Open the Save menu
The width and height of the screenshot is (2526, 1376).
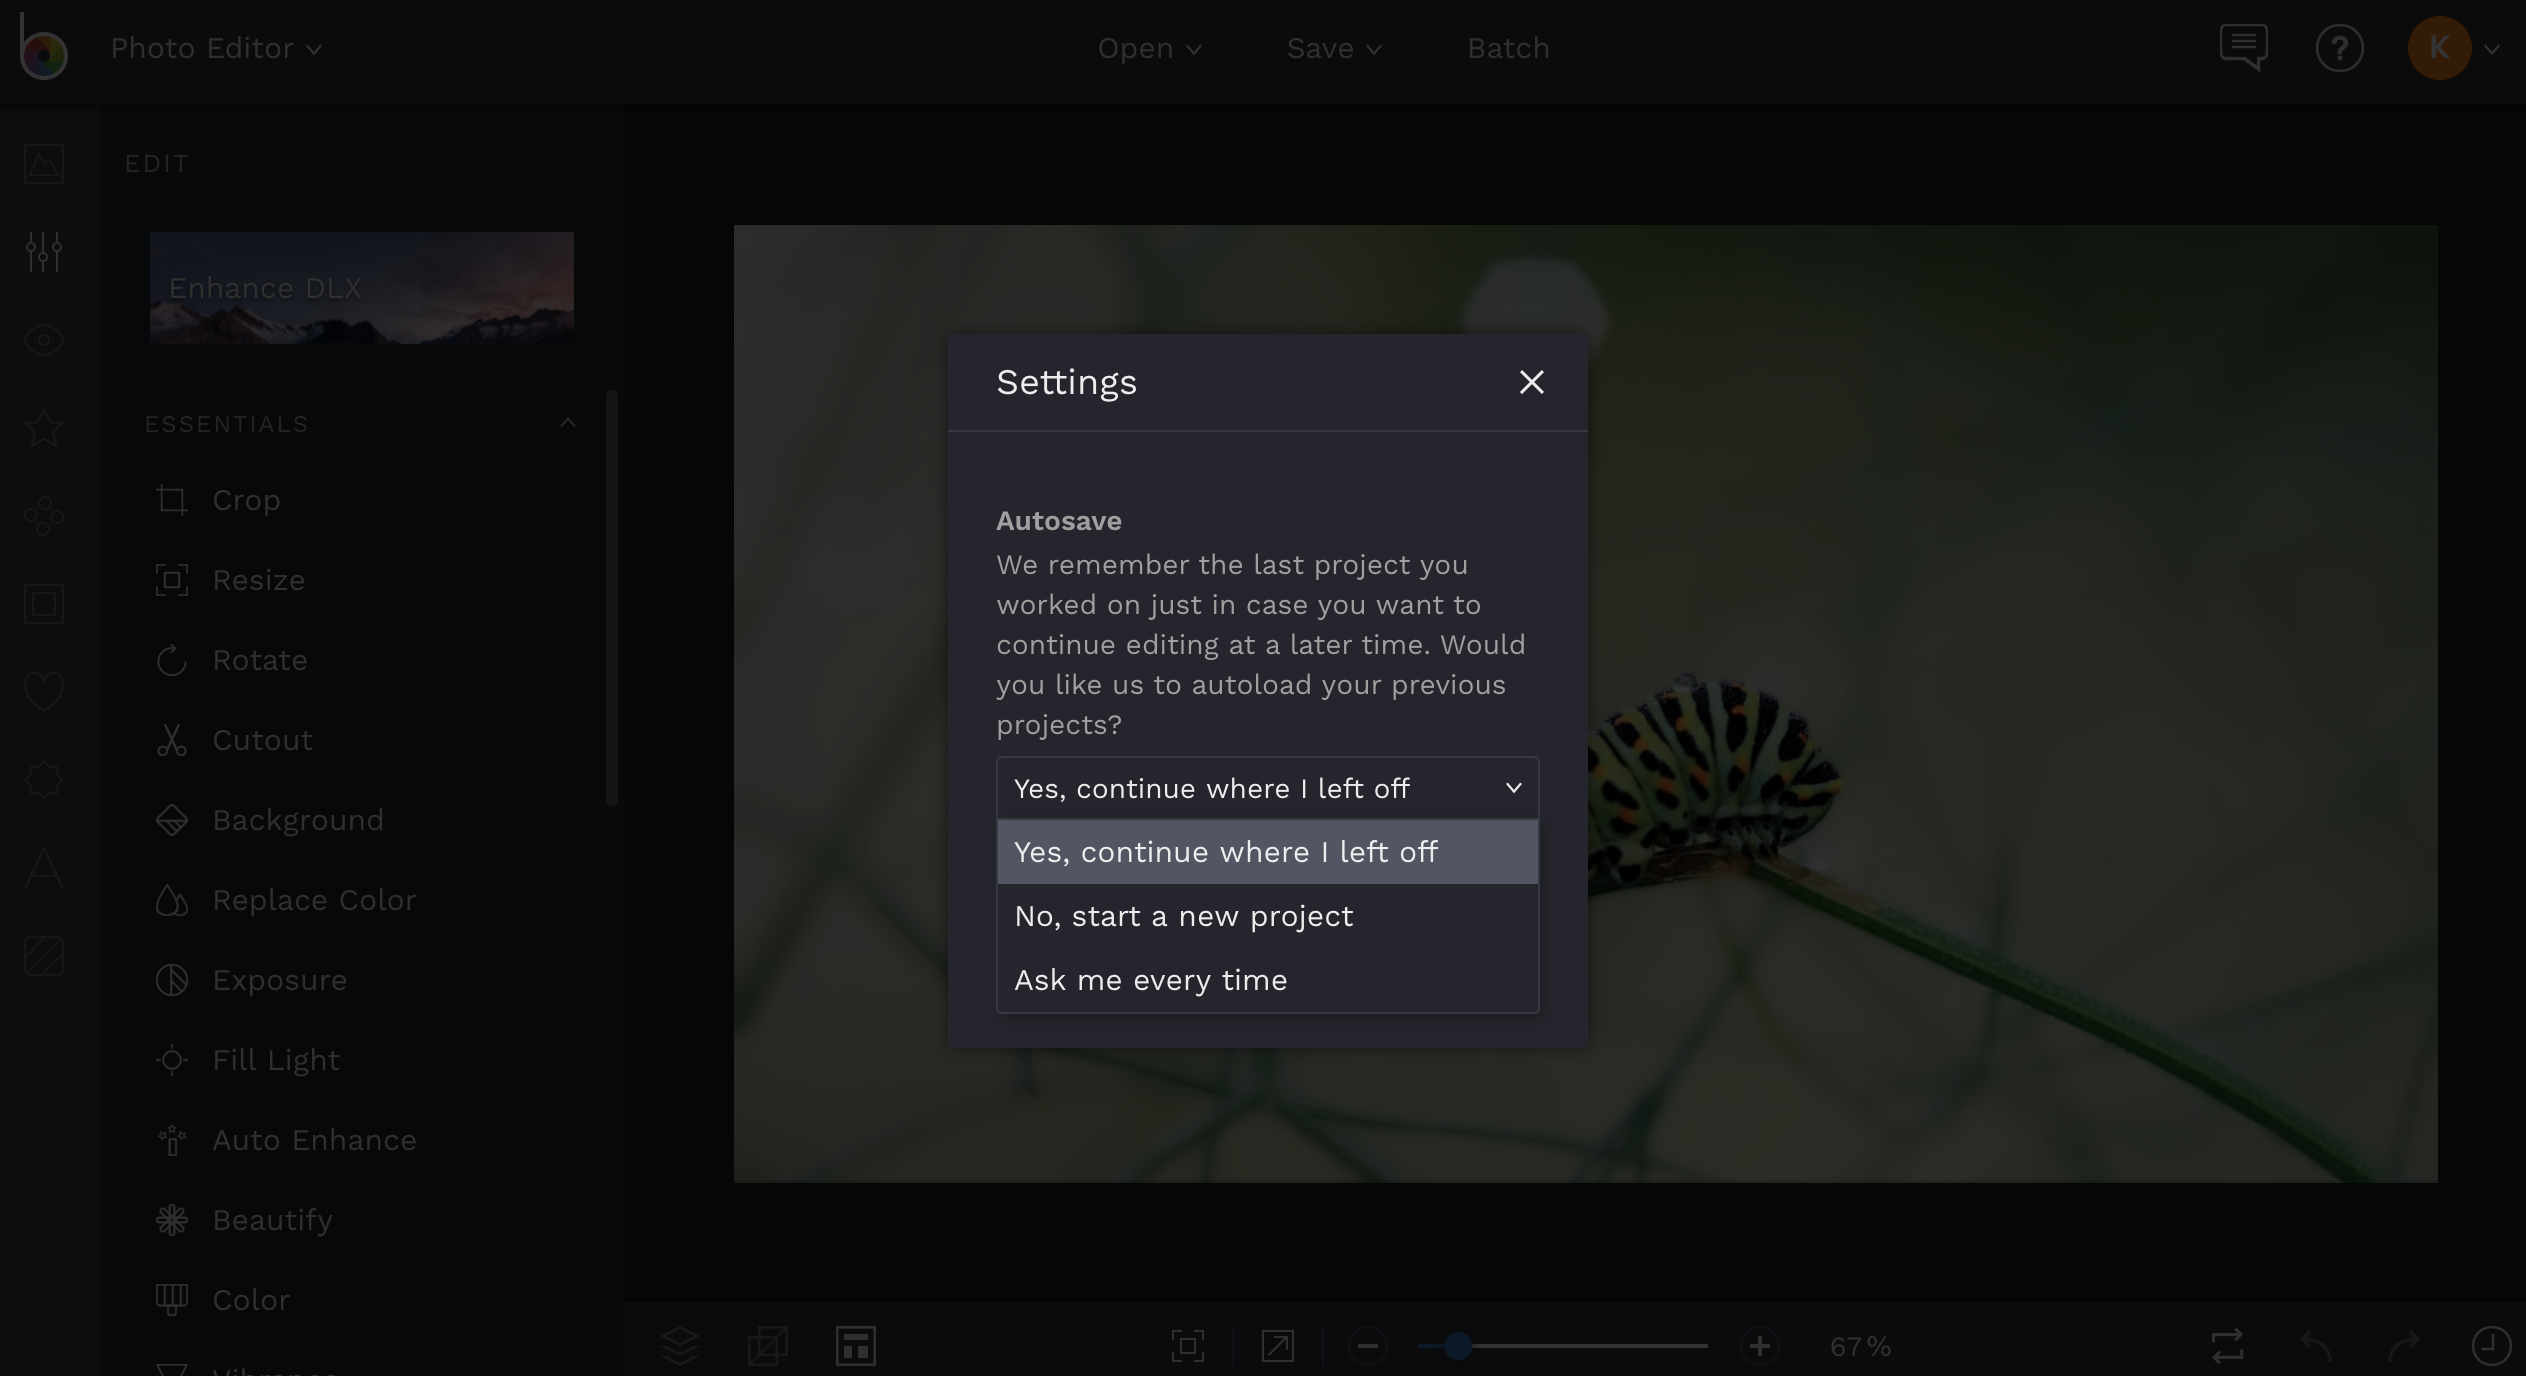point(1333,48)
